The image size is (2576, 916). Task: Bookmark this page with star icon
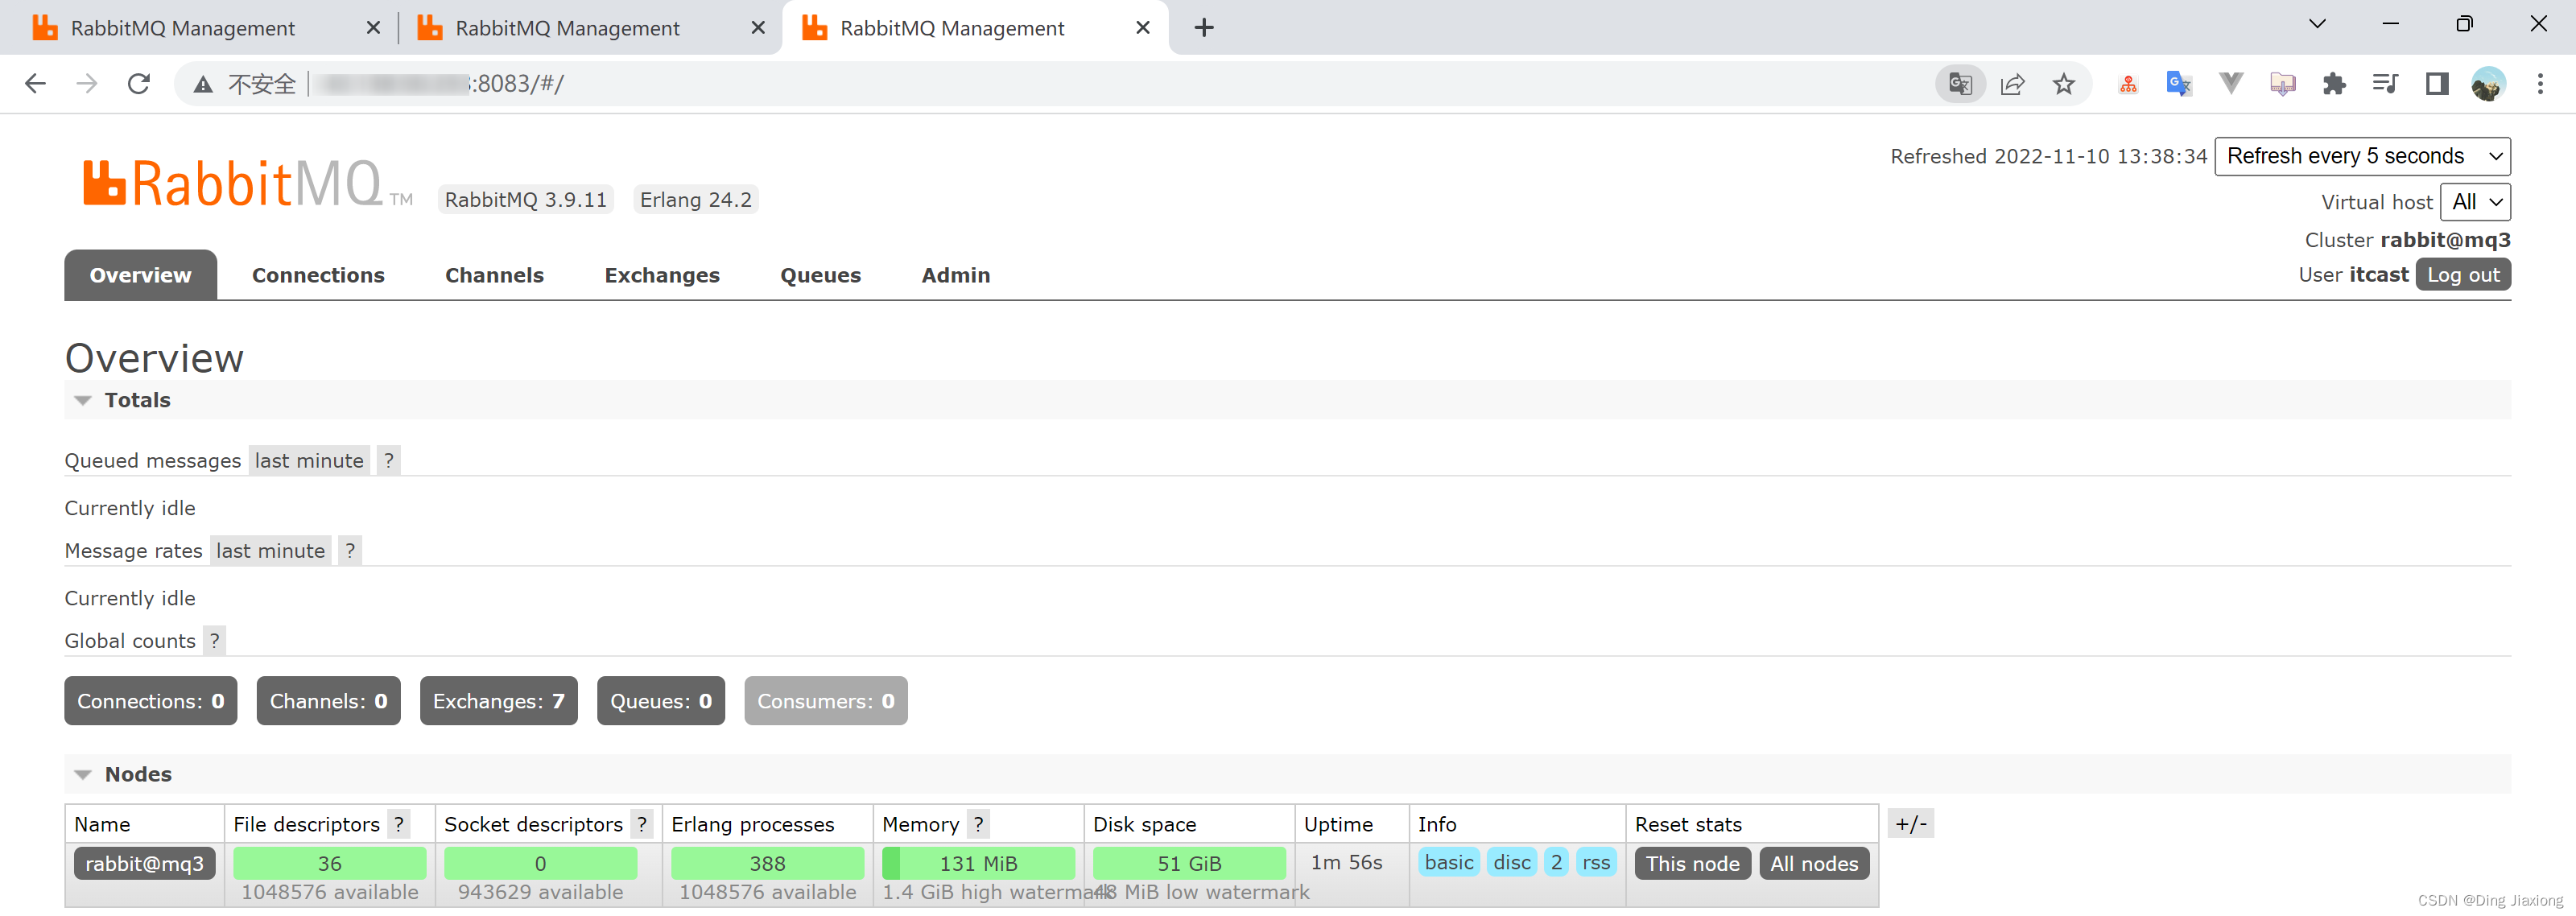pos(2064,84)
